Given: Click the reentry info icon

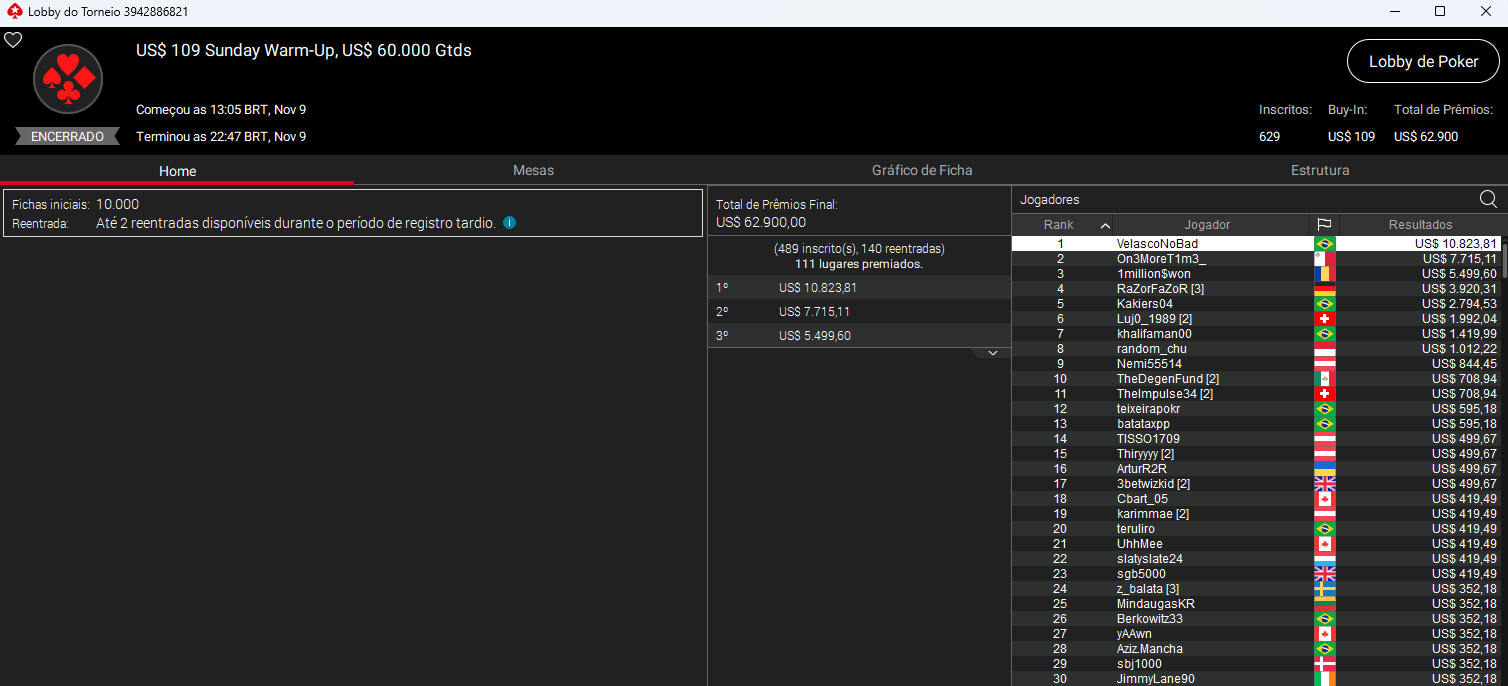Looking at the screenshot, I should click(x=509, y=222).
